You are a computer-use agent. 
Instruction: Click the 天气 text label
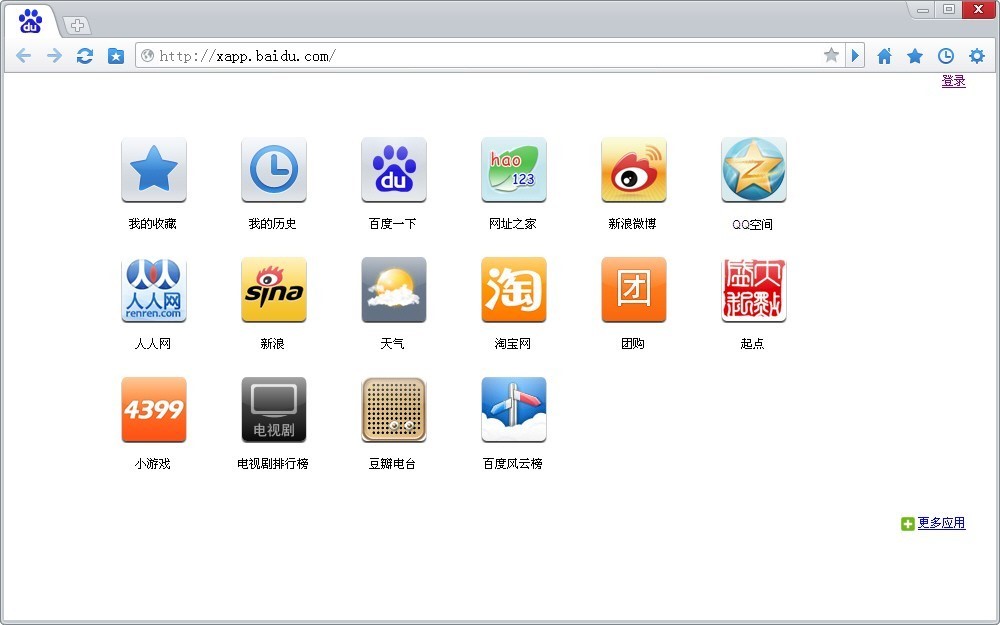click(x=392, y=344)
